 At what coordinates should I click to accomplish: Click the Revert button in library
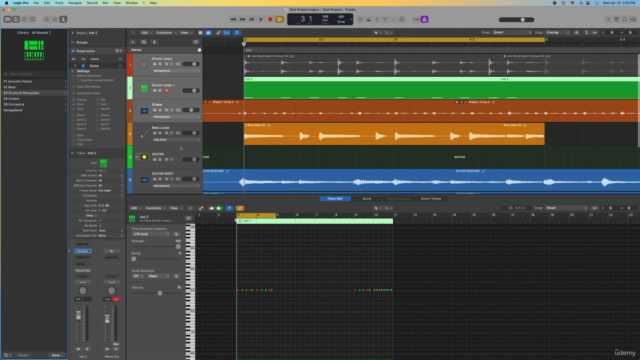23,355
